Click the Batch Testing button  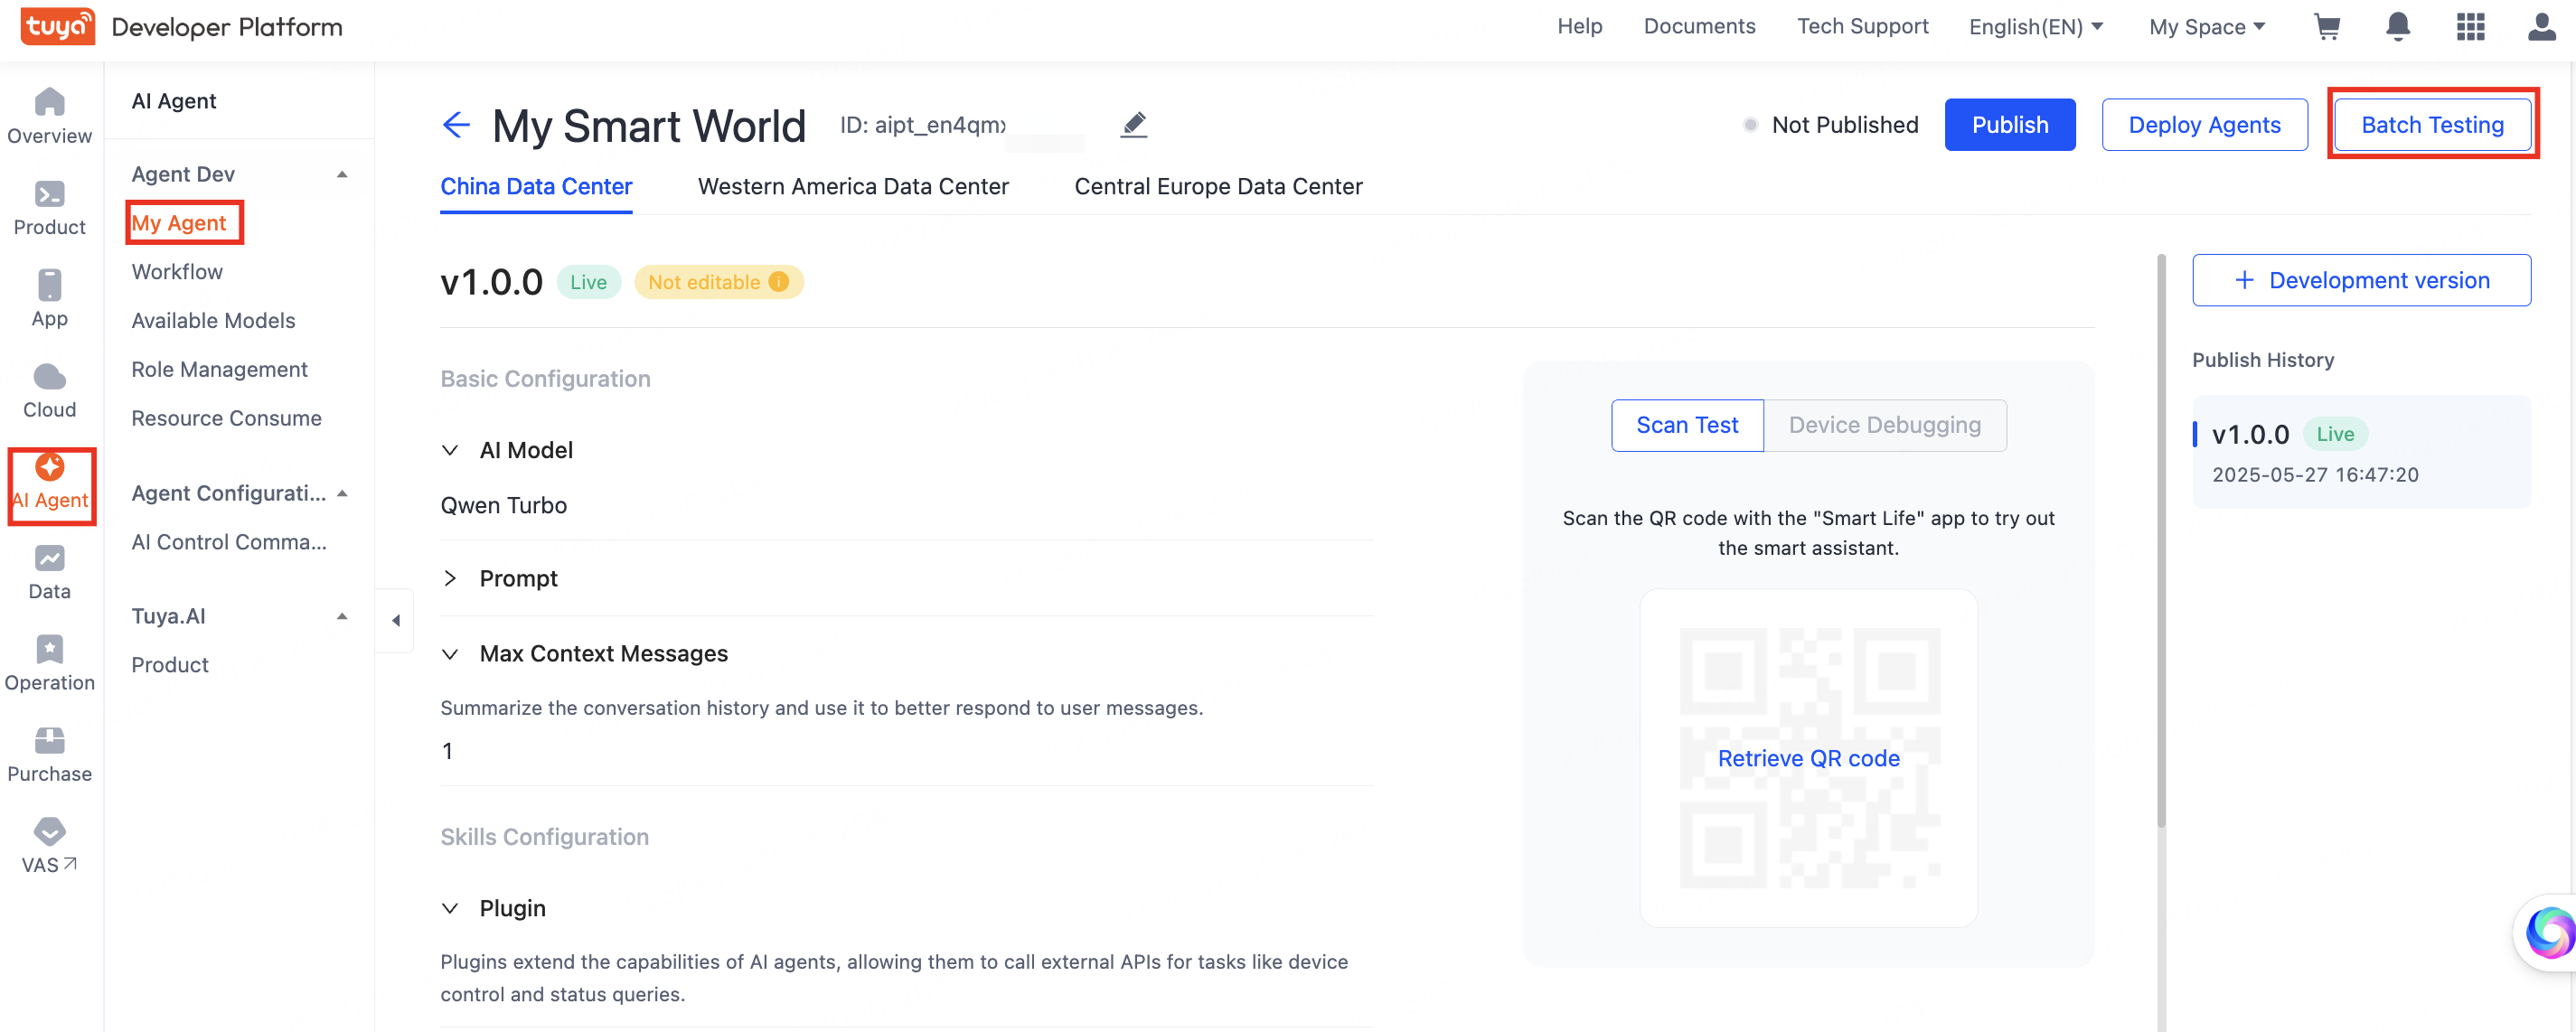click(2432, 125)
